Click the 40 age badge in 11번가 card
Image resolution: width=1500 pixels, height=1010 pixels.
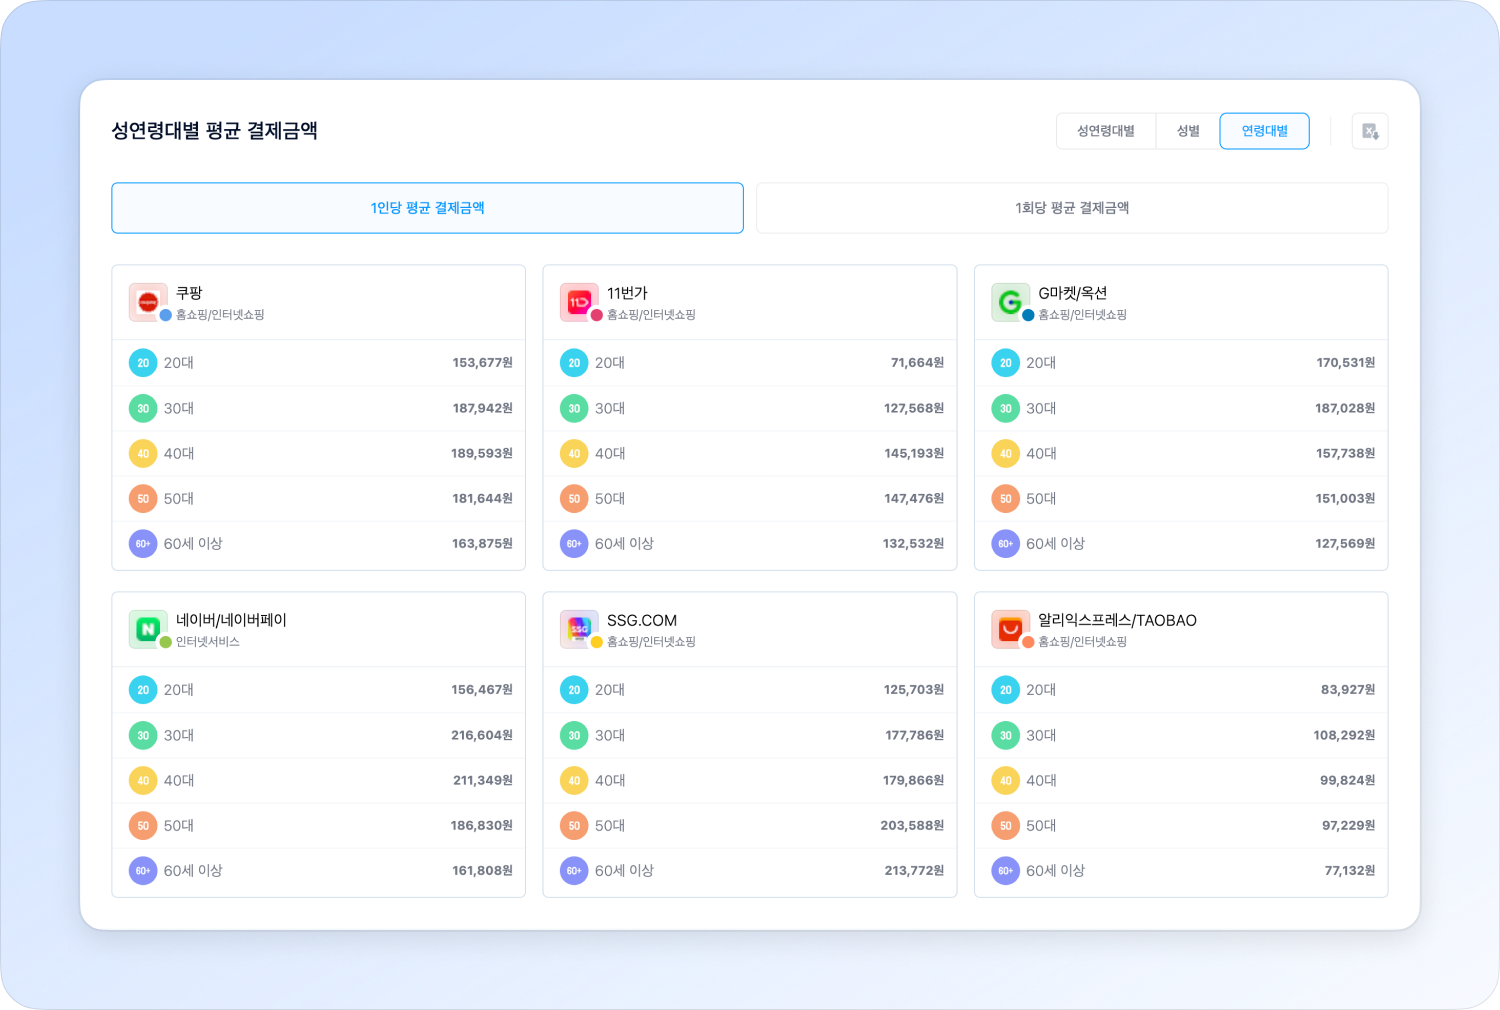tap(574, 454)
